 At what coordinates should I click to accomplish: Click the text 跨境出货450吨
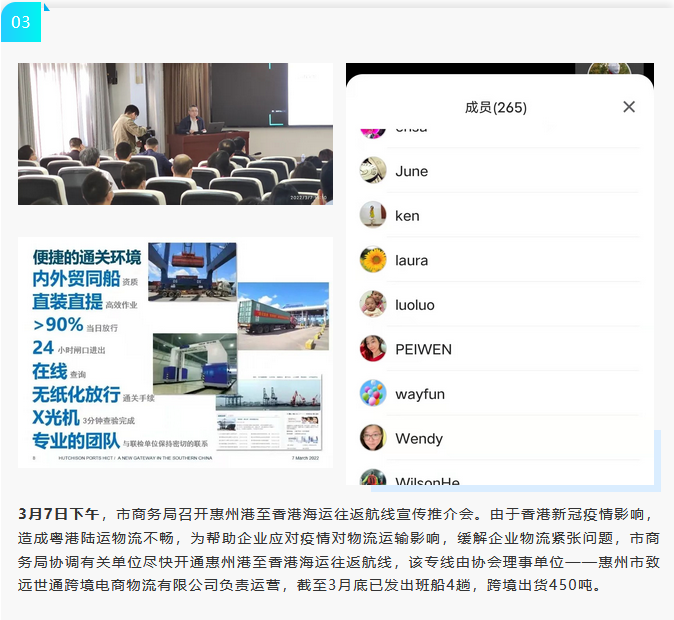[539, 585]
